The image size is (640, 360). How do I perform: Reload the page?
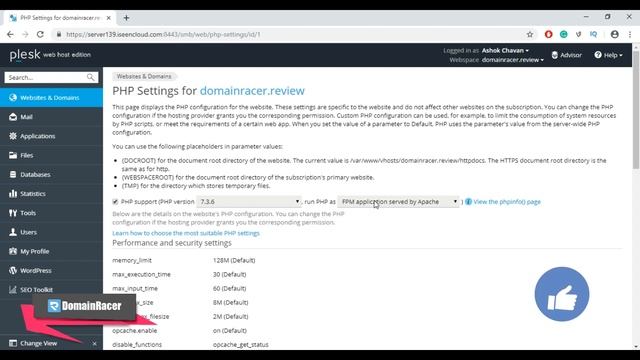click(40, 34)
